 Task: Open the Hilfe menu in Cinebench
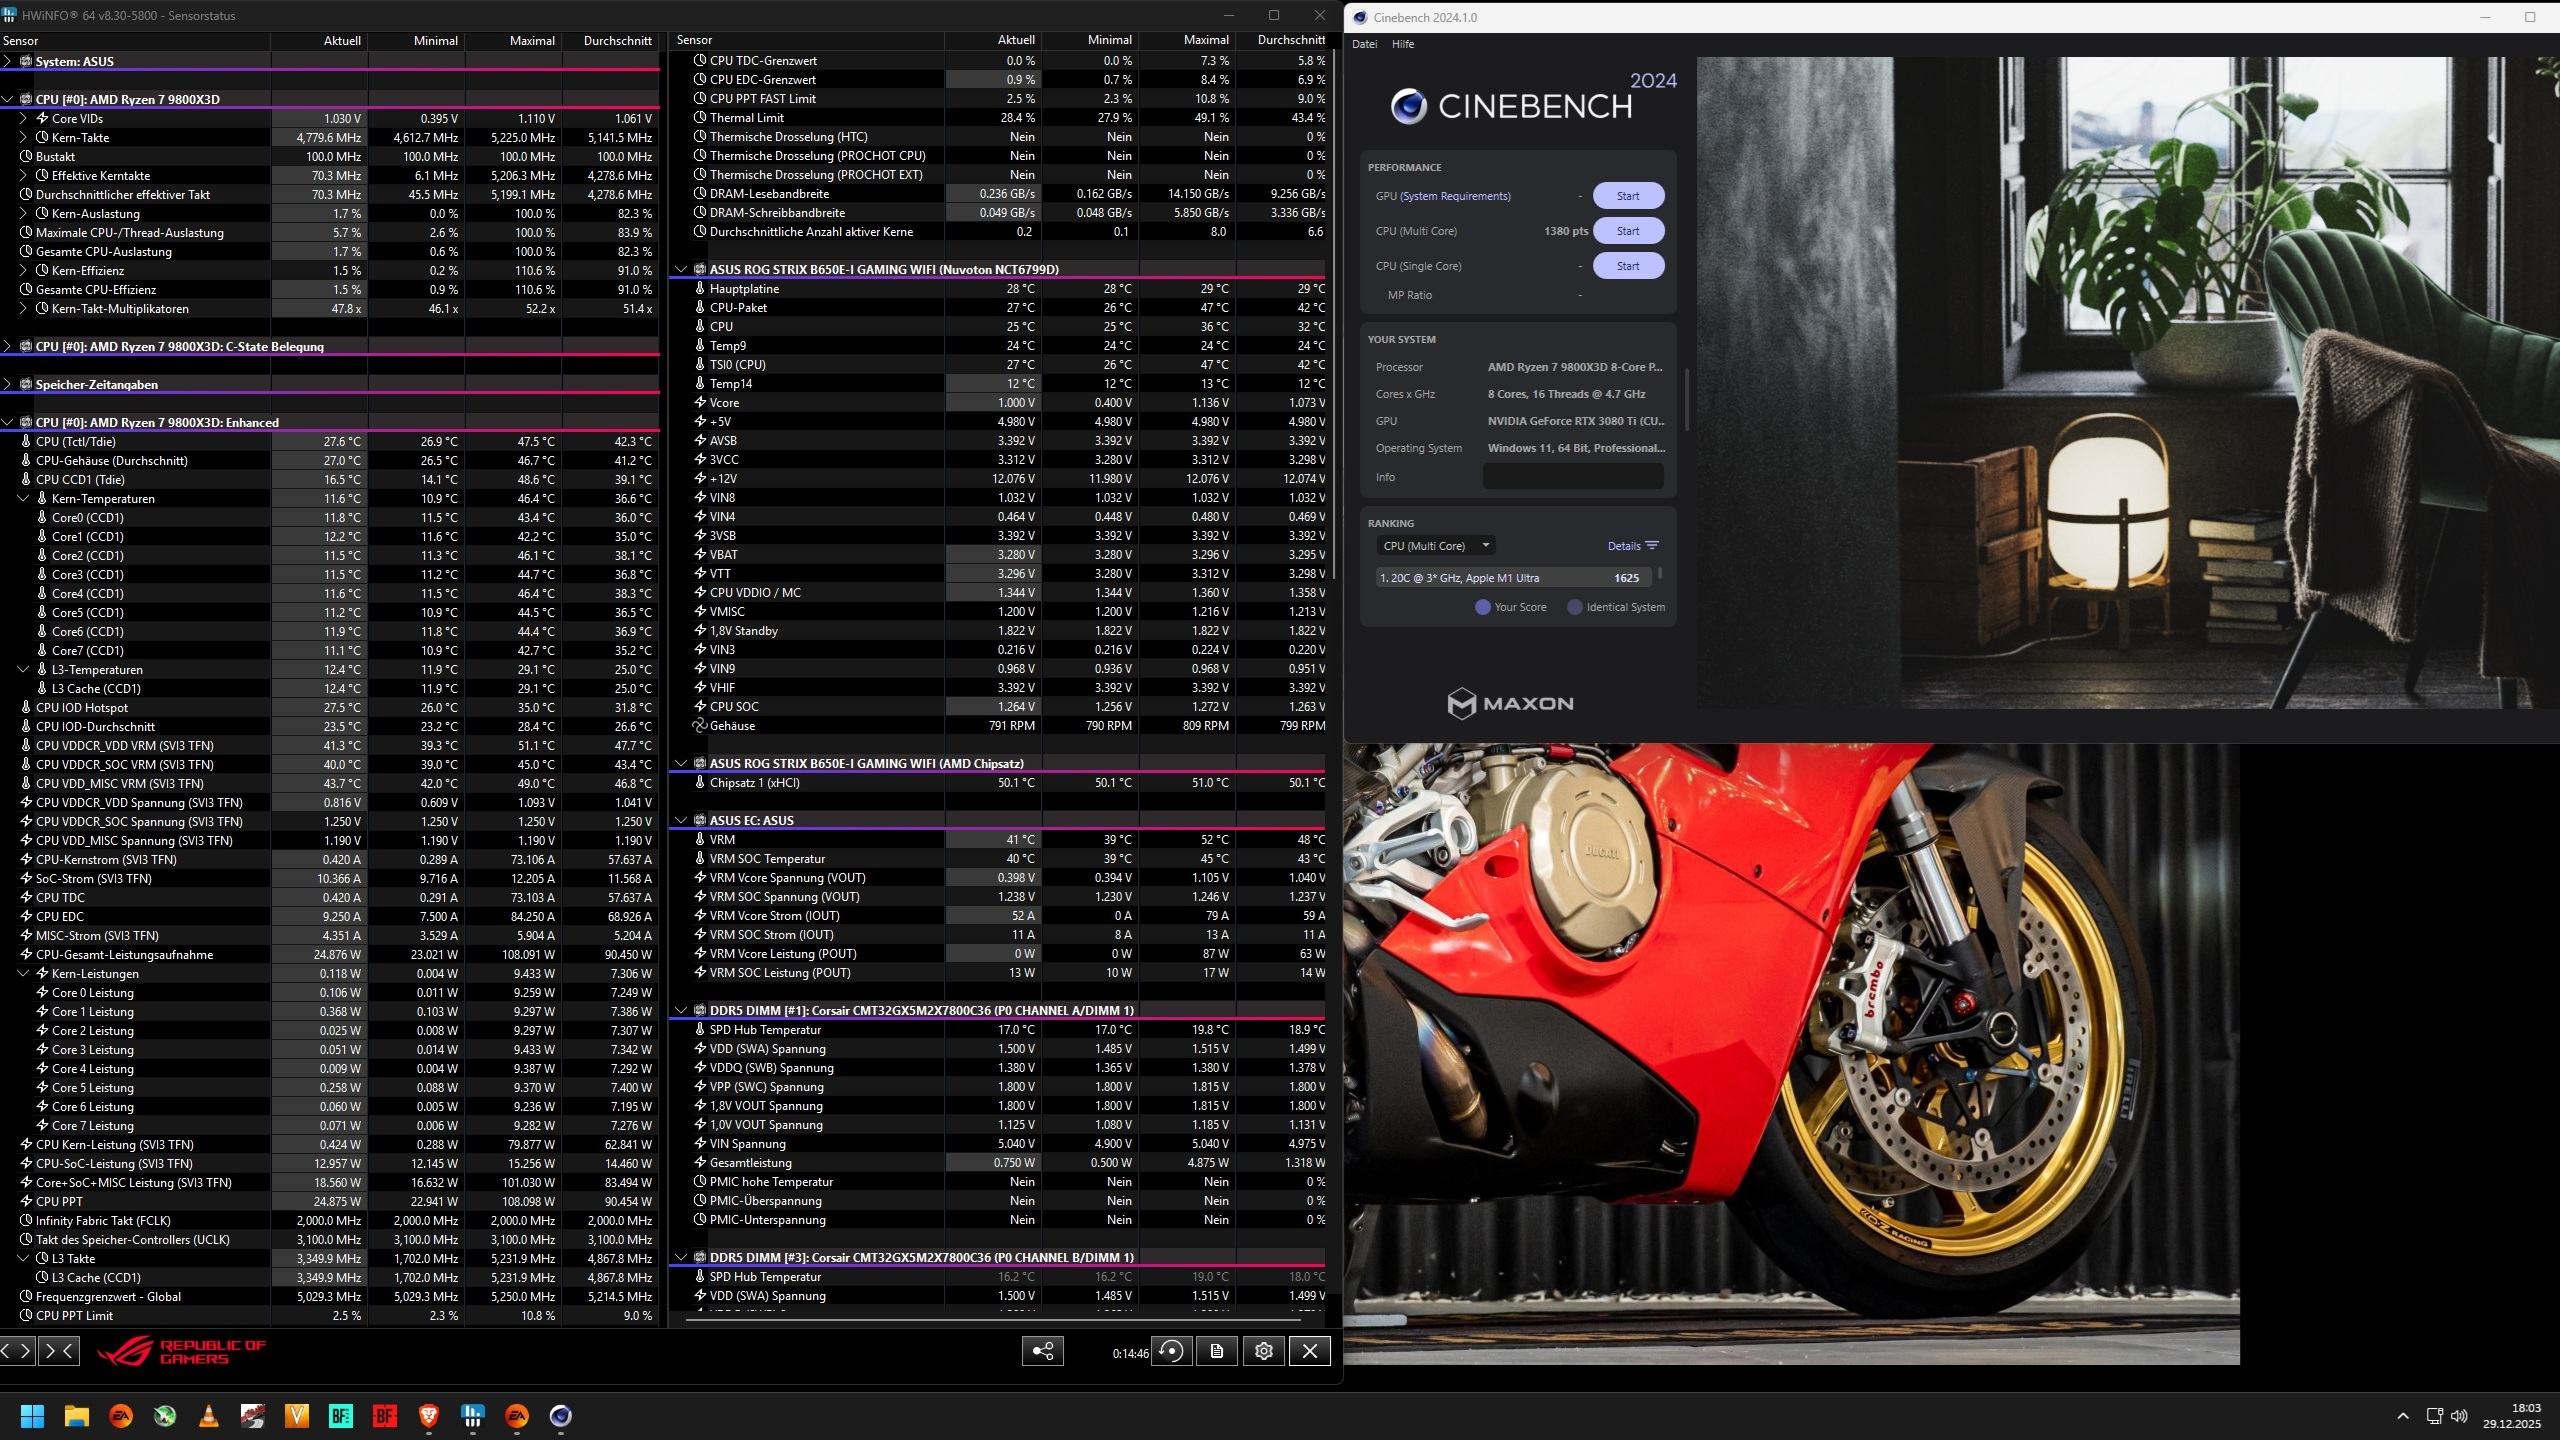(x=1402, y=44)
